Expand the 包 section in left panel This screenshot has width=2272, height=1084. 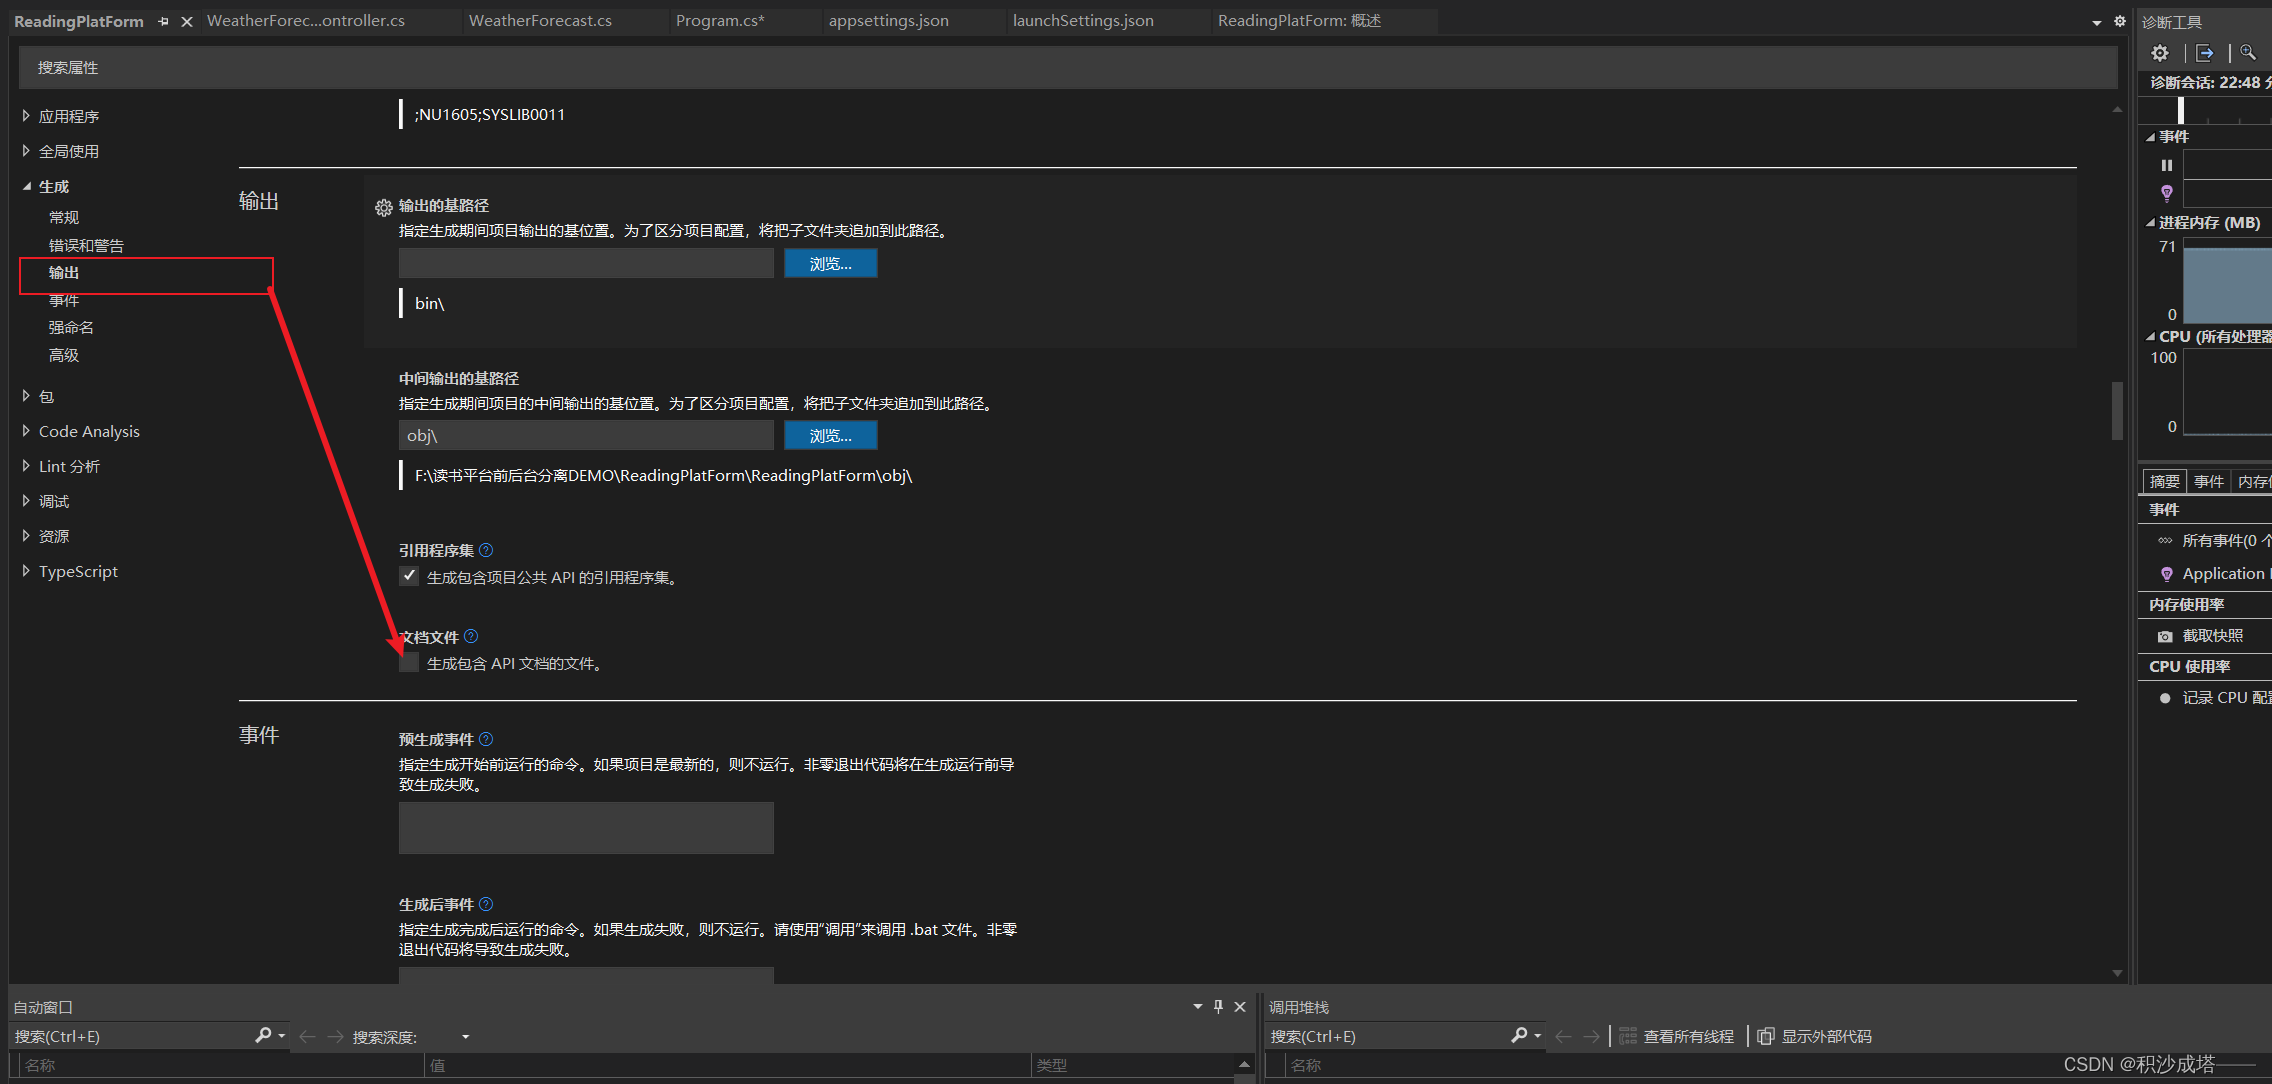(26, 393)
